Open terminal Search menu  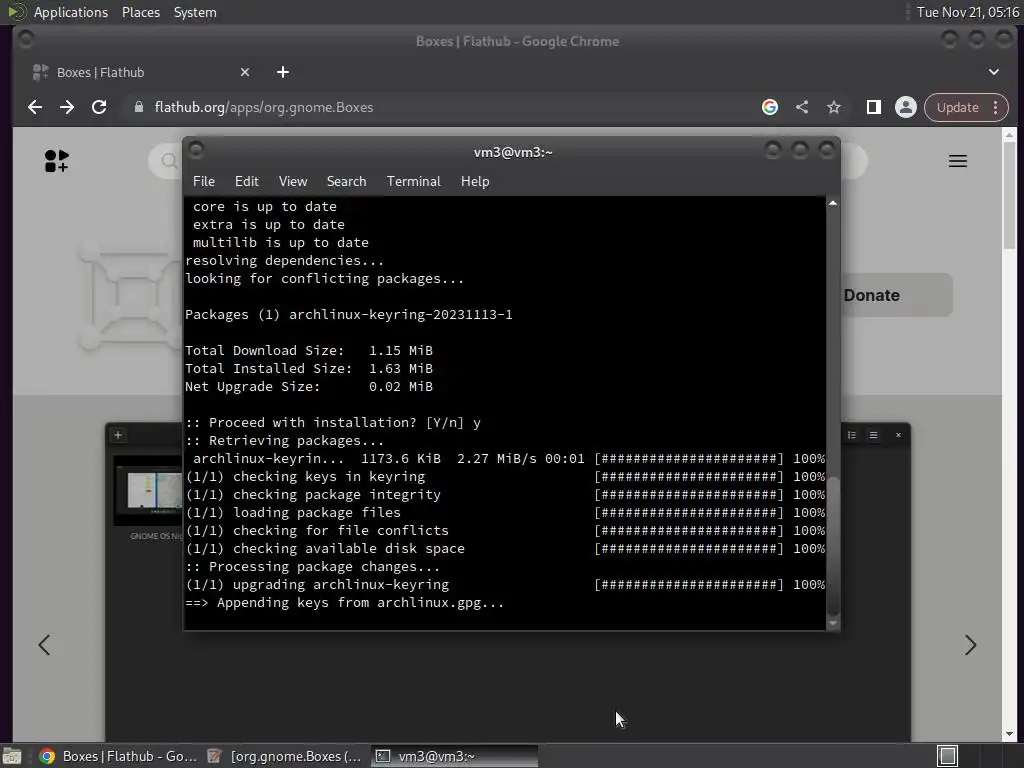pos(346,182)
